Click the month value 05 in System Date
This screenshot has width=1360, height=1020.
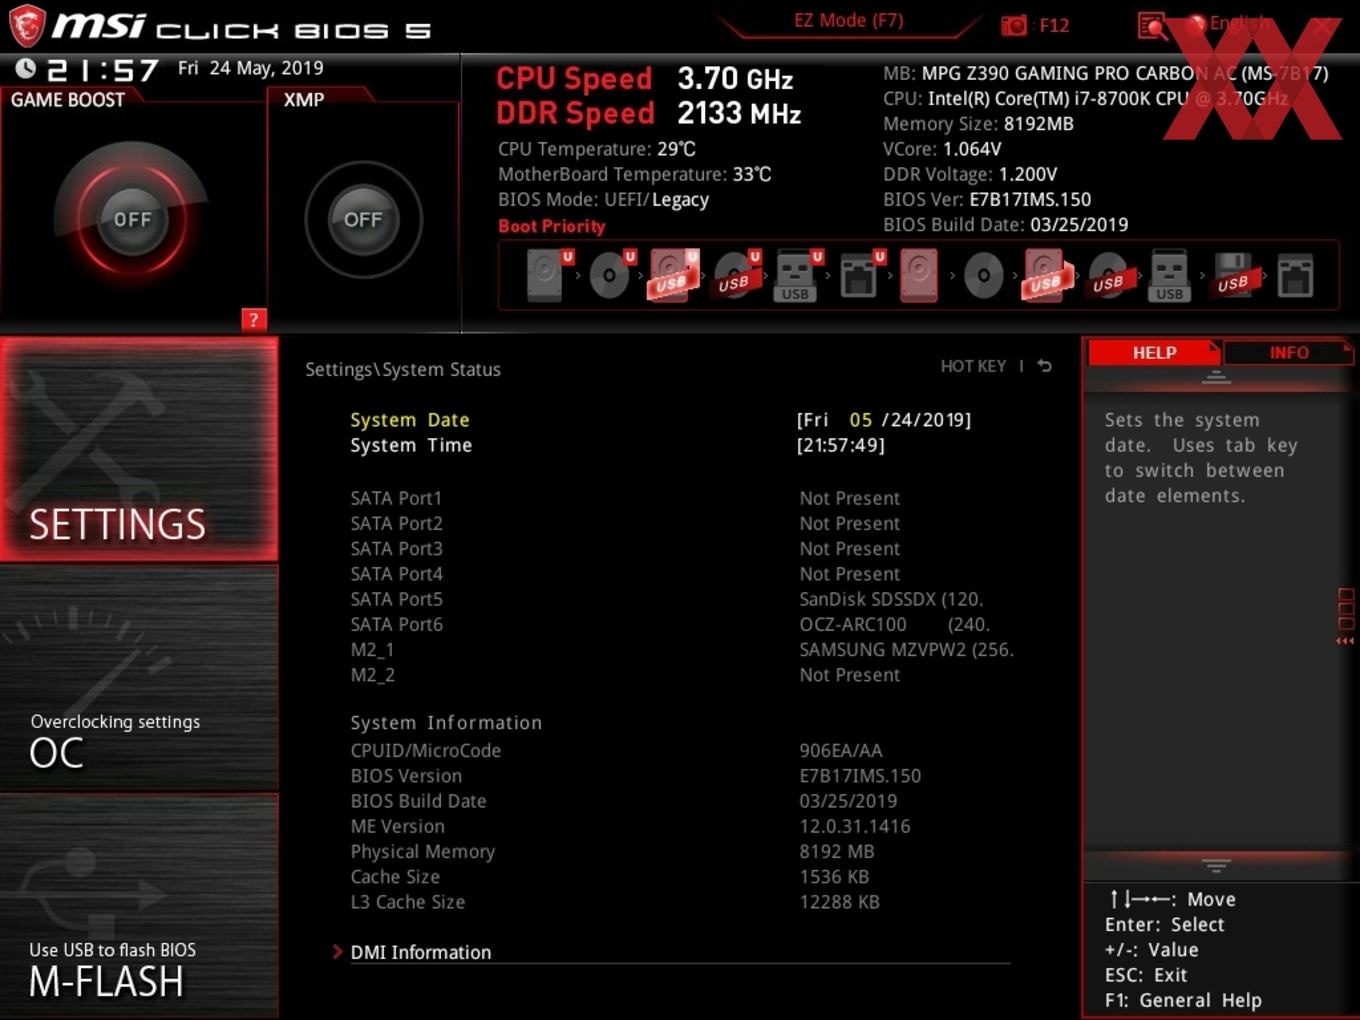point(861,420)
